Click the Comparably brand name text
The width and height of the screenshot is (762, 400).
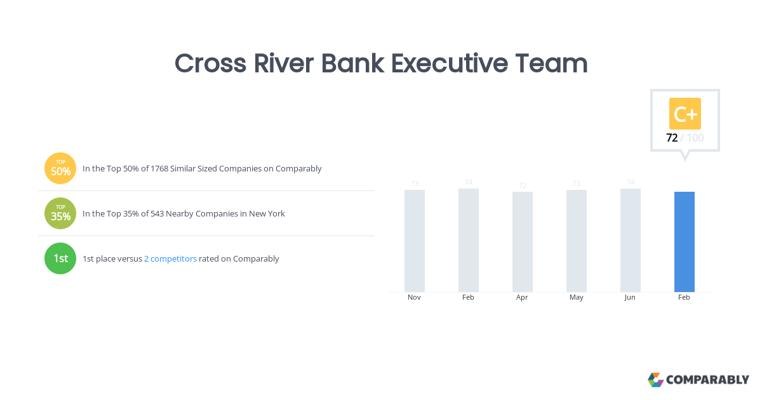[x=708, y=380]
